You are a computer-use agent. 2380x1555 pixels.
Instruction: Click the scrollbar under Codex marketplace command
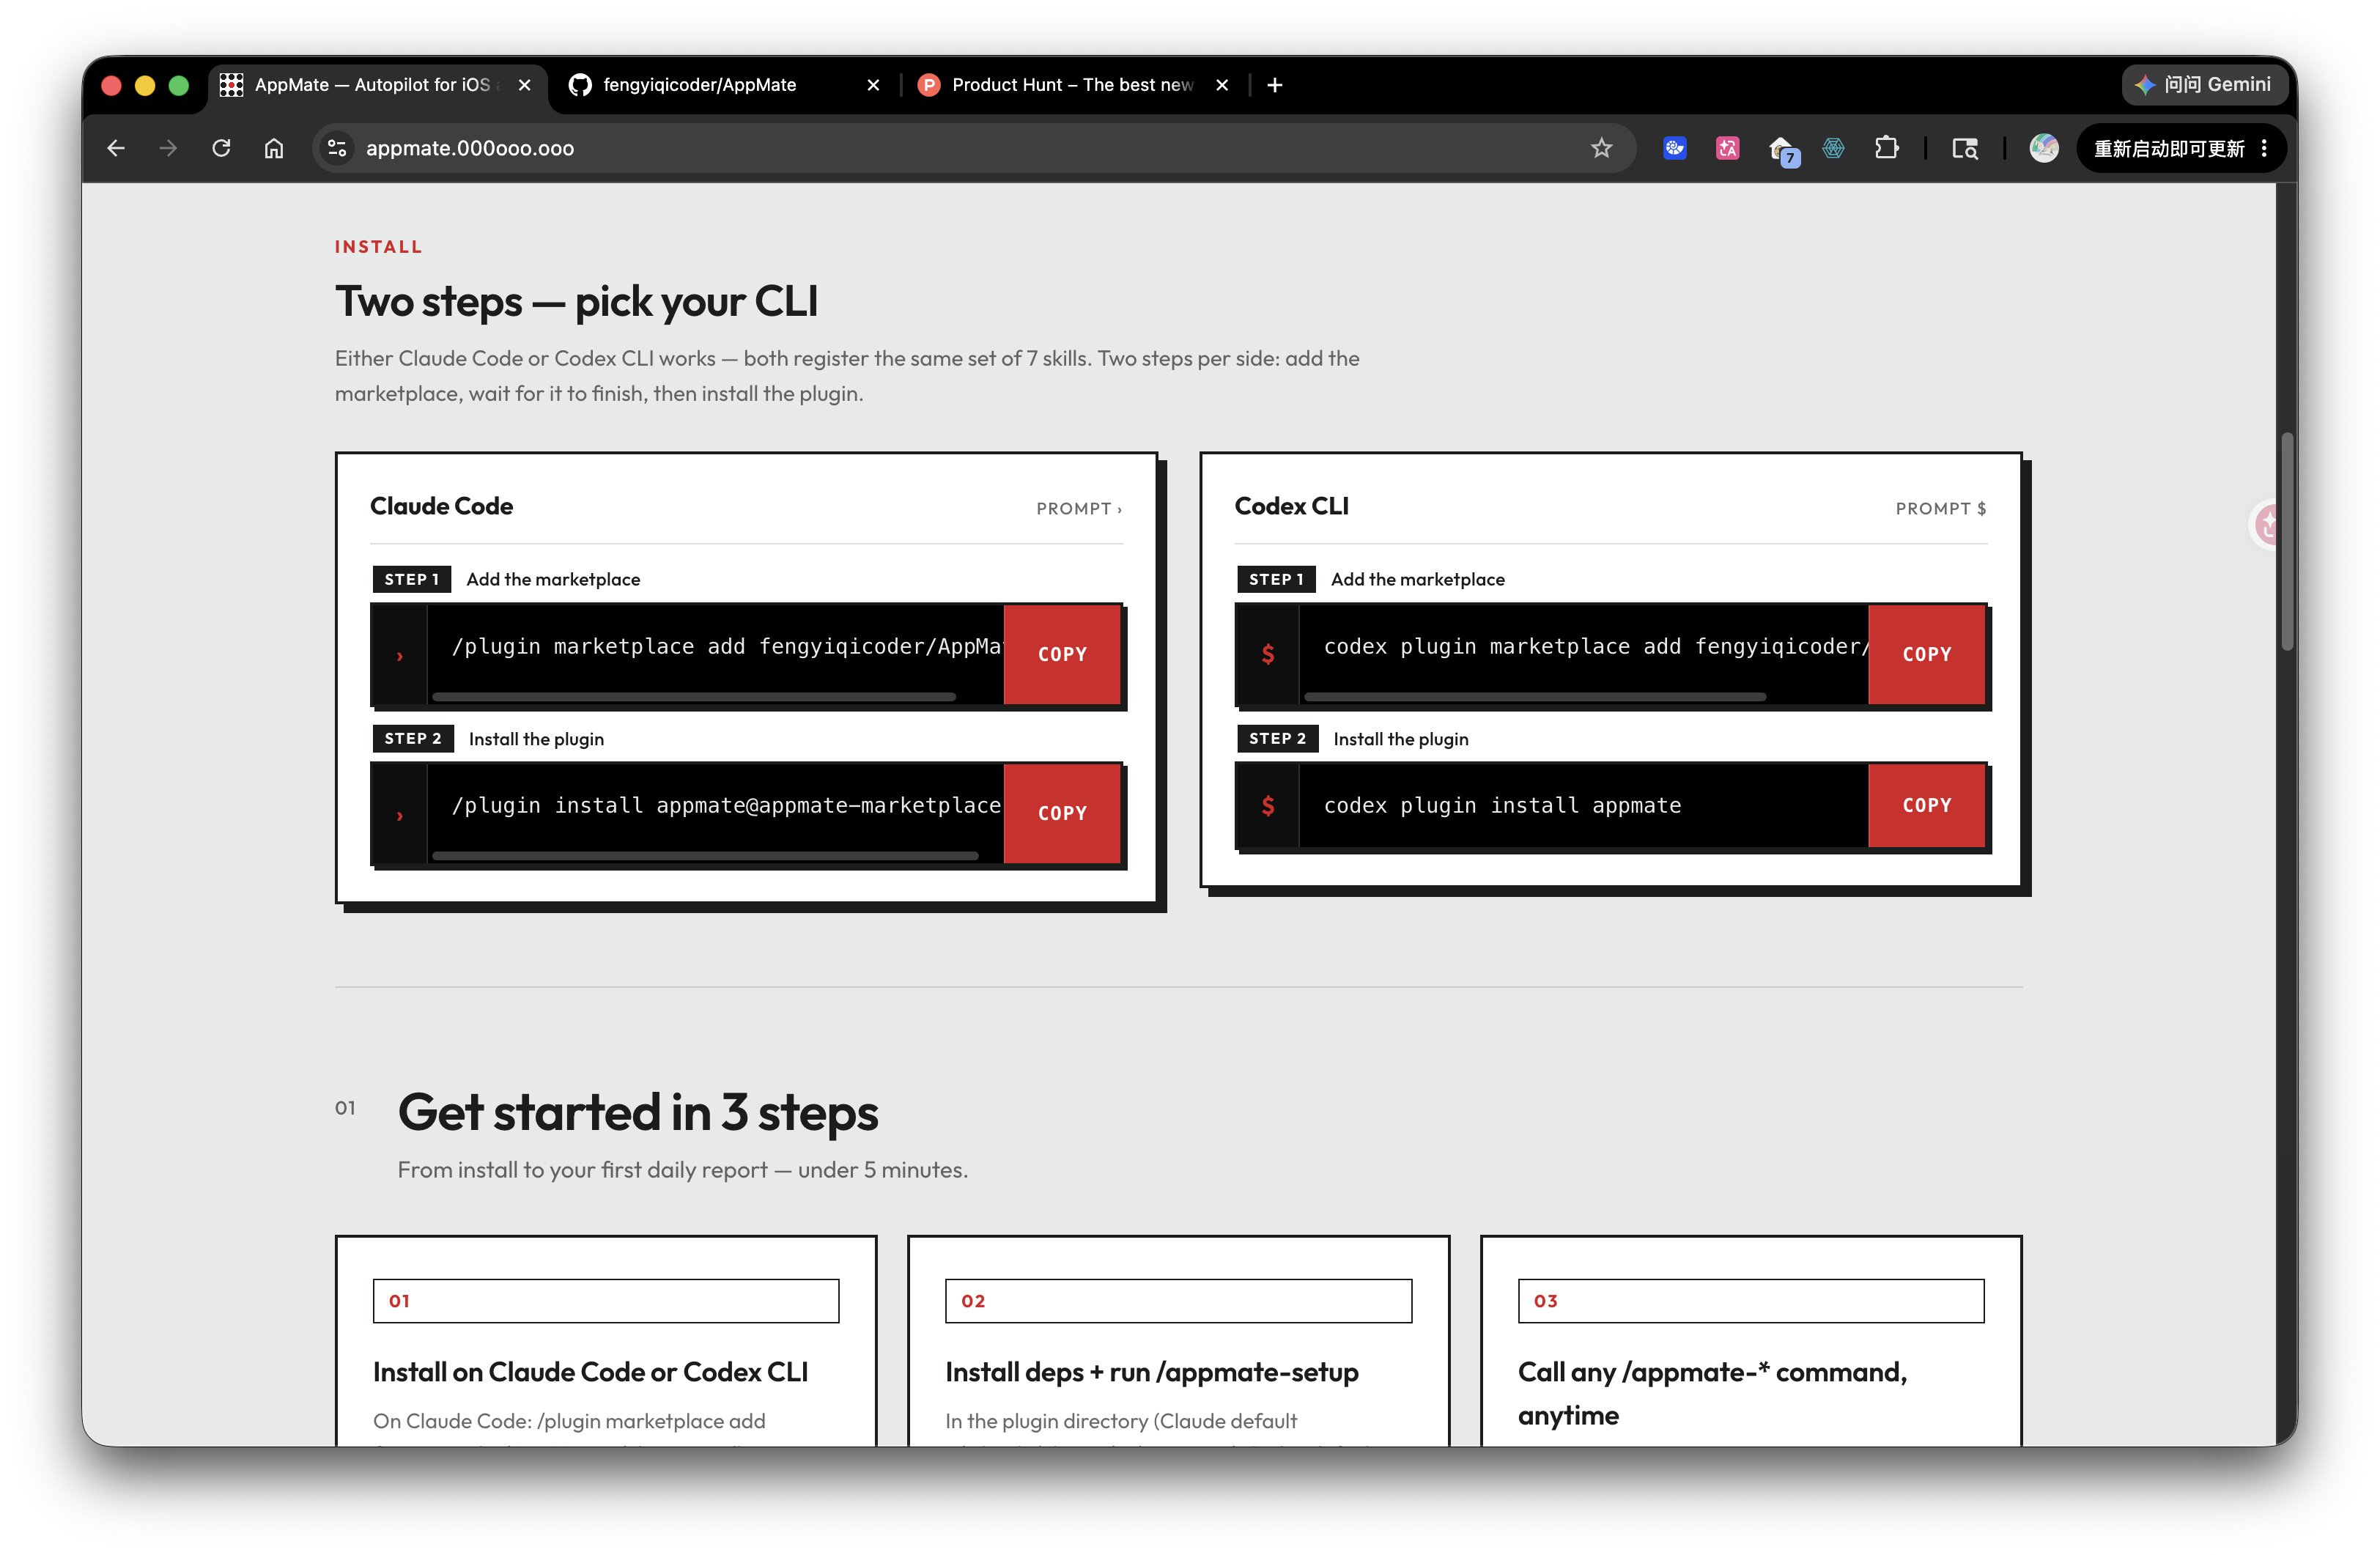pos(1535,696)
